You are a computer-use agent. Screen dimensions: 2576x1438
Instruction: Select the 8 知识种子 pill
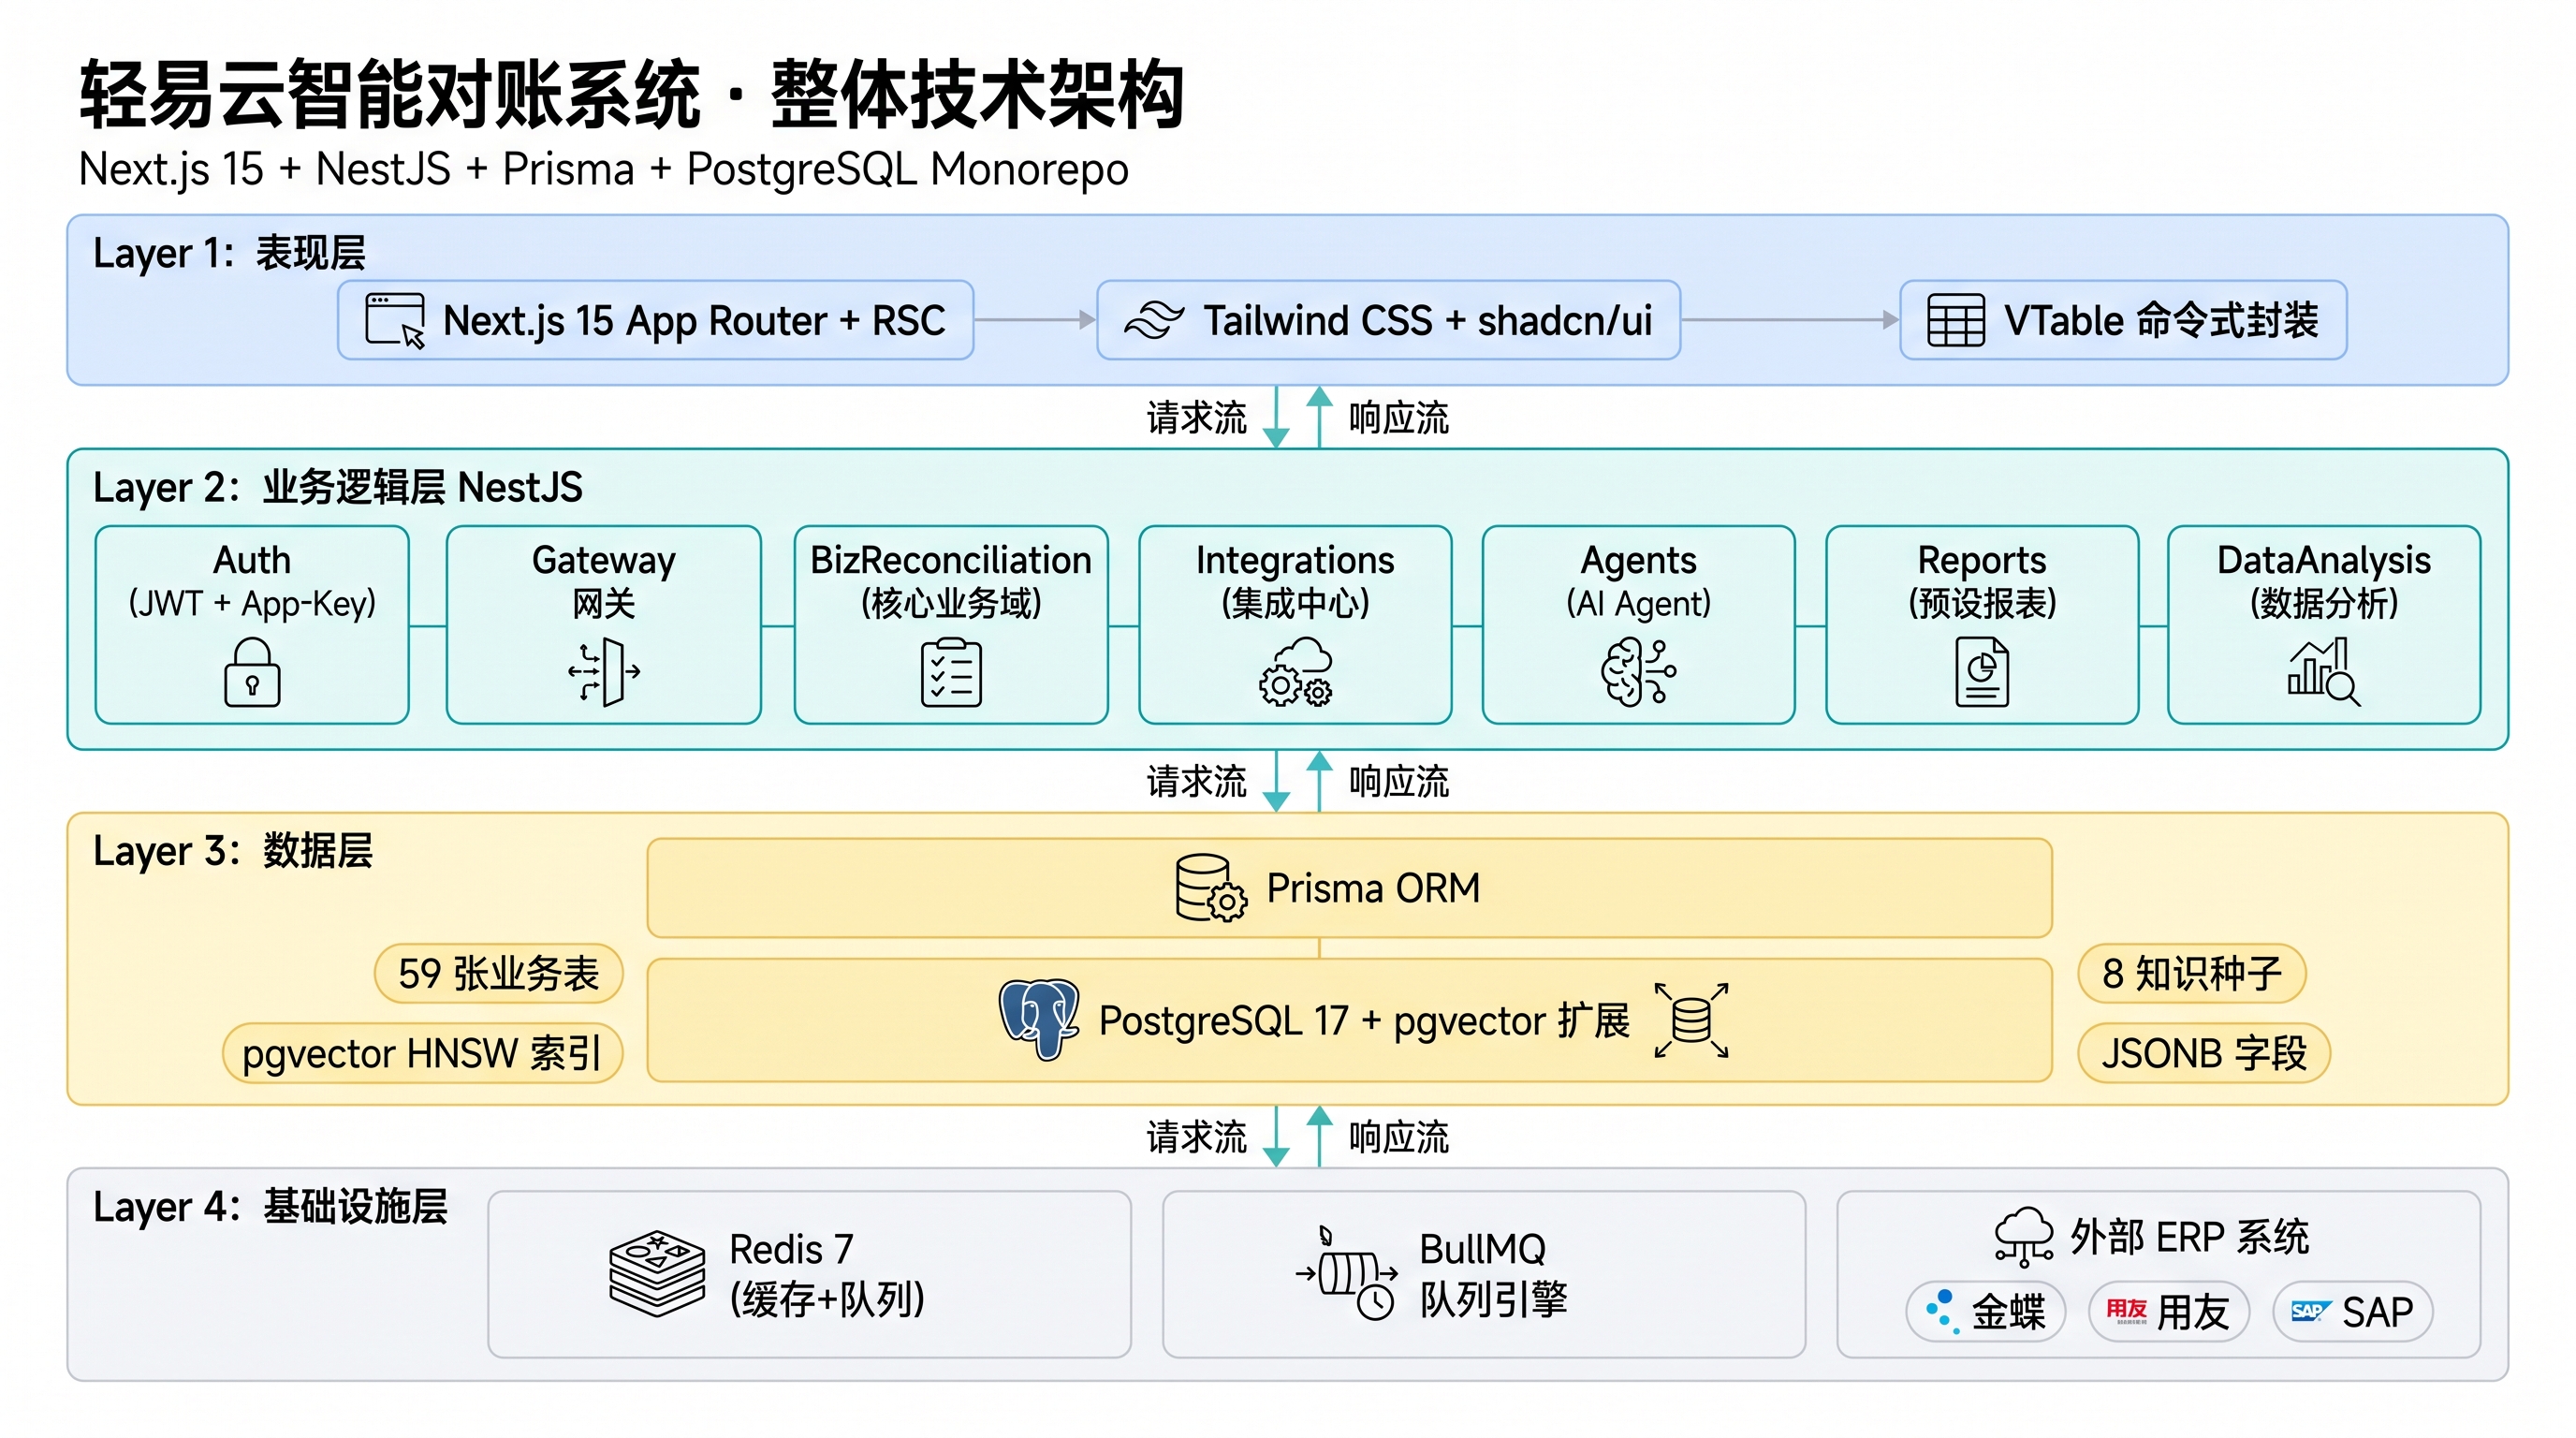click(2191, 973)
